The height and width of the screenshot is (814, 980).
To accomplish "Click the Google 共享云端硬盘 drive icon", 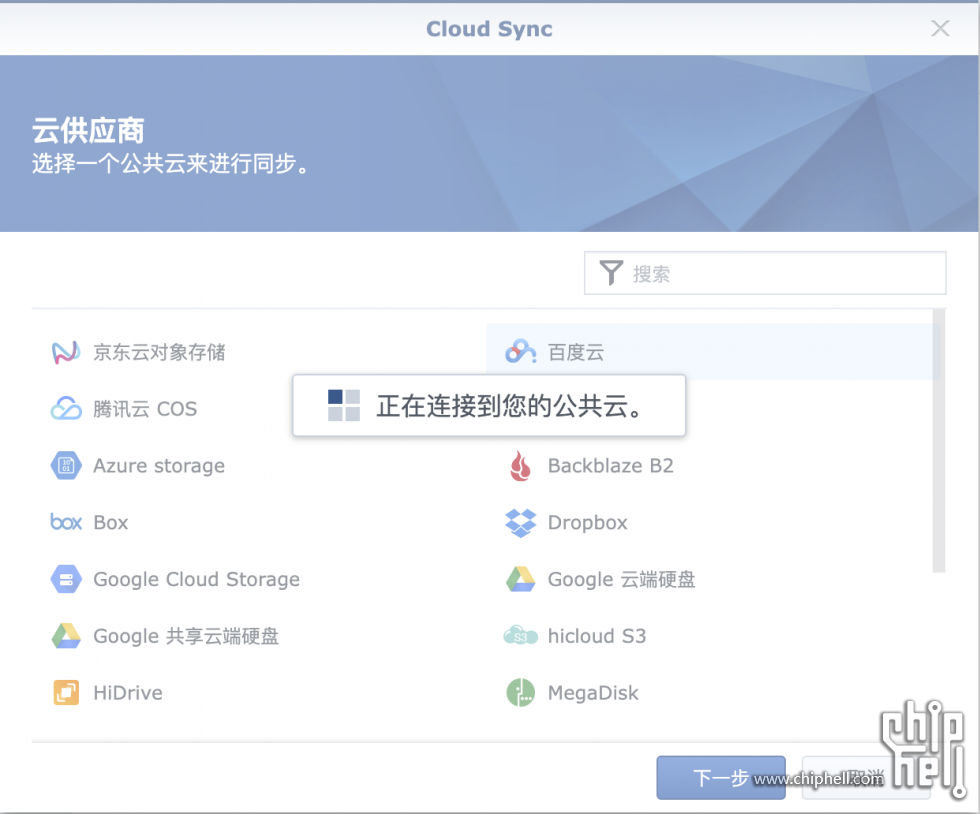I will [x=66, y=636].
